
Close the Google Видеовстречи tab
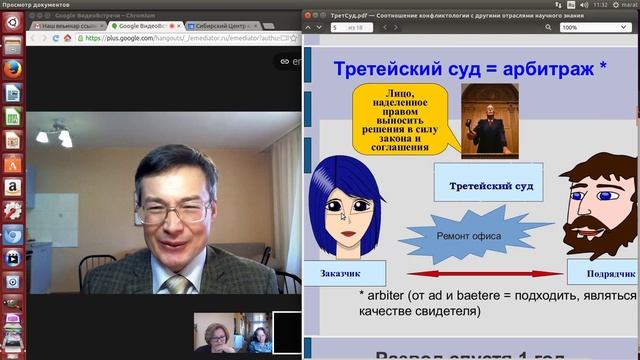pos(179,26)
